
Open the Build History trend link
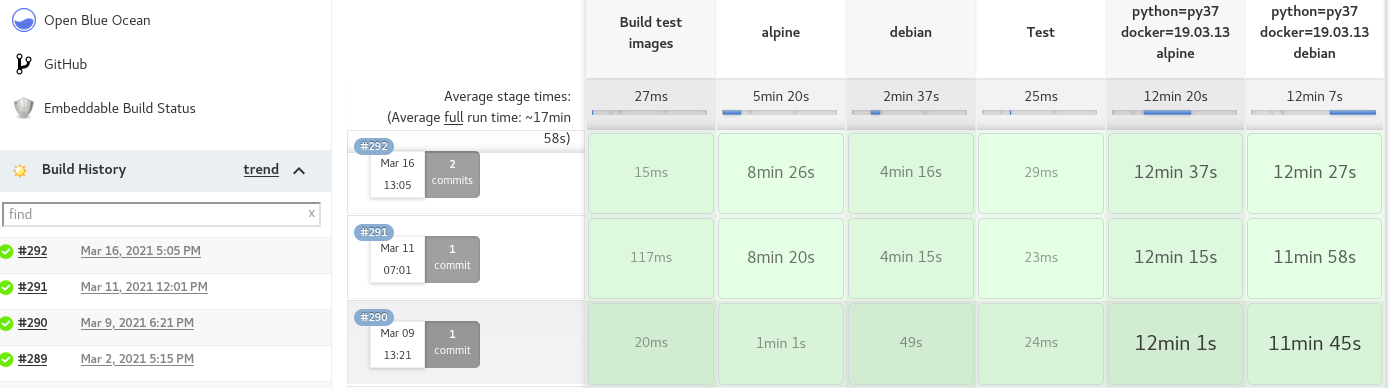261,170
